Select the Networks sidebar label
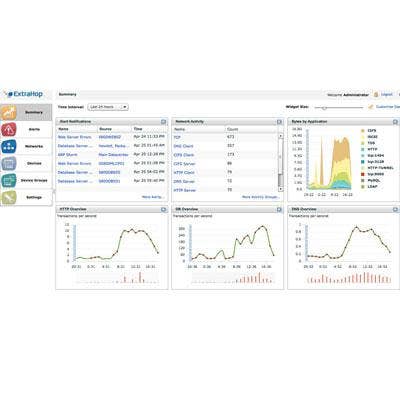This screenshot has width=400, height=400. 34,146
